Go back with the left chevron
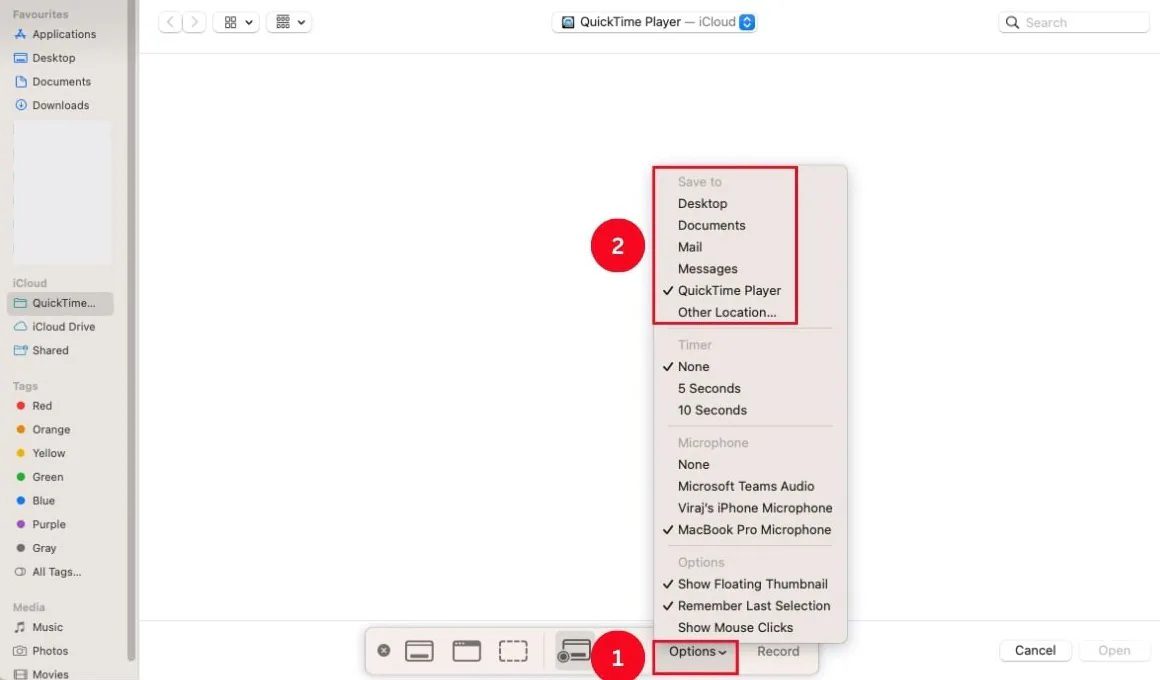The width and height of the screenshot is (1160, 680). [x=170, y=22]
